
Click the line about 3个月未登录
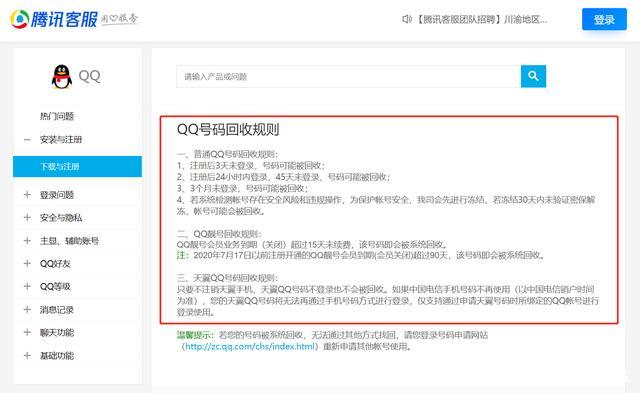click(242, 188)
